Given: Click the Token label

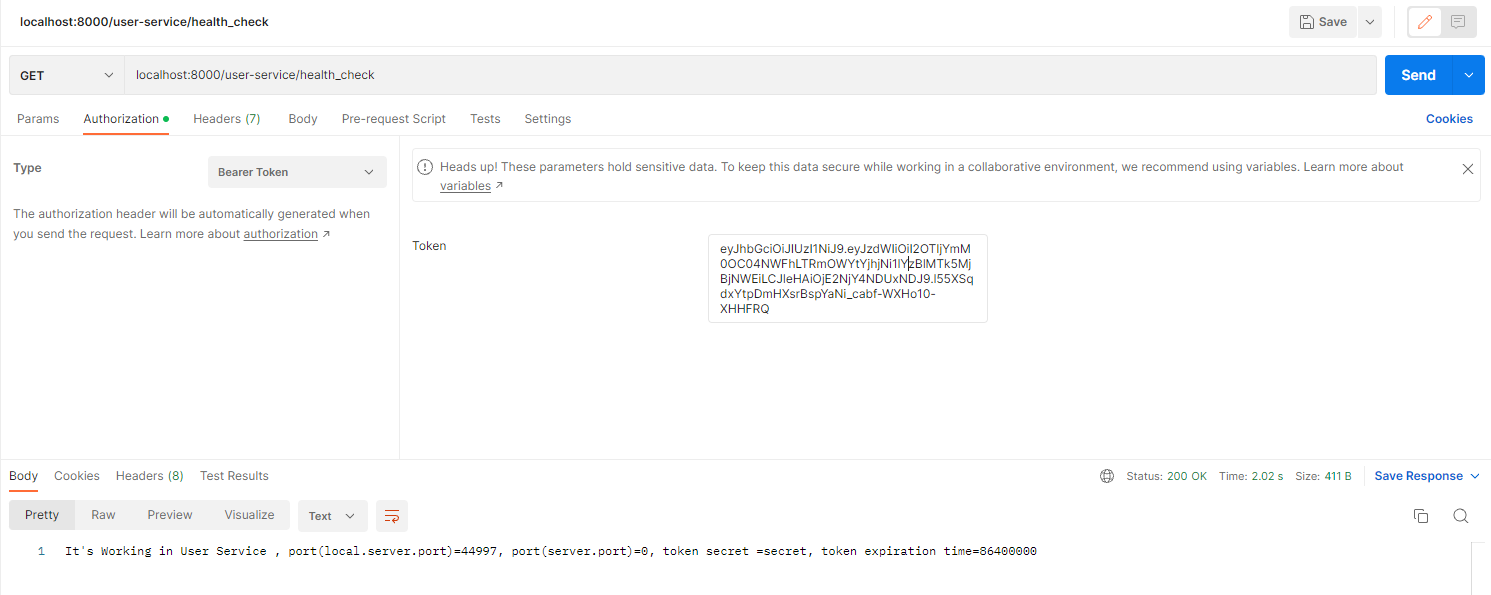Looking at the screenshot, I should coord(429,246).
